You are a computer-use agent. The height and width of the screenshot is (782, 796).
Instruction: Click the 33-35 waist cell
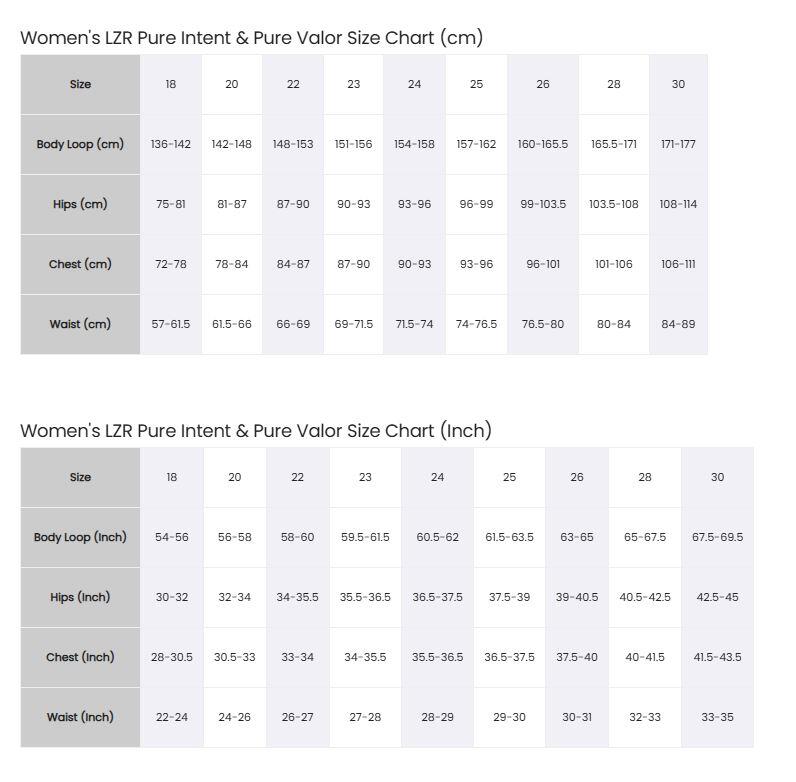717,717
